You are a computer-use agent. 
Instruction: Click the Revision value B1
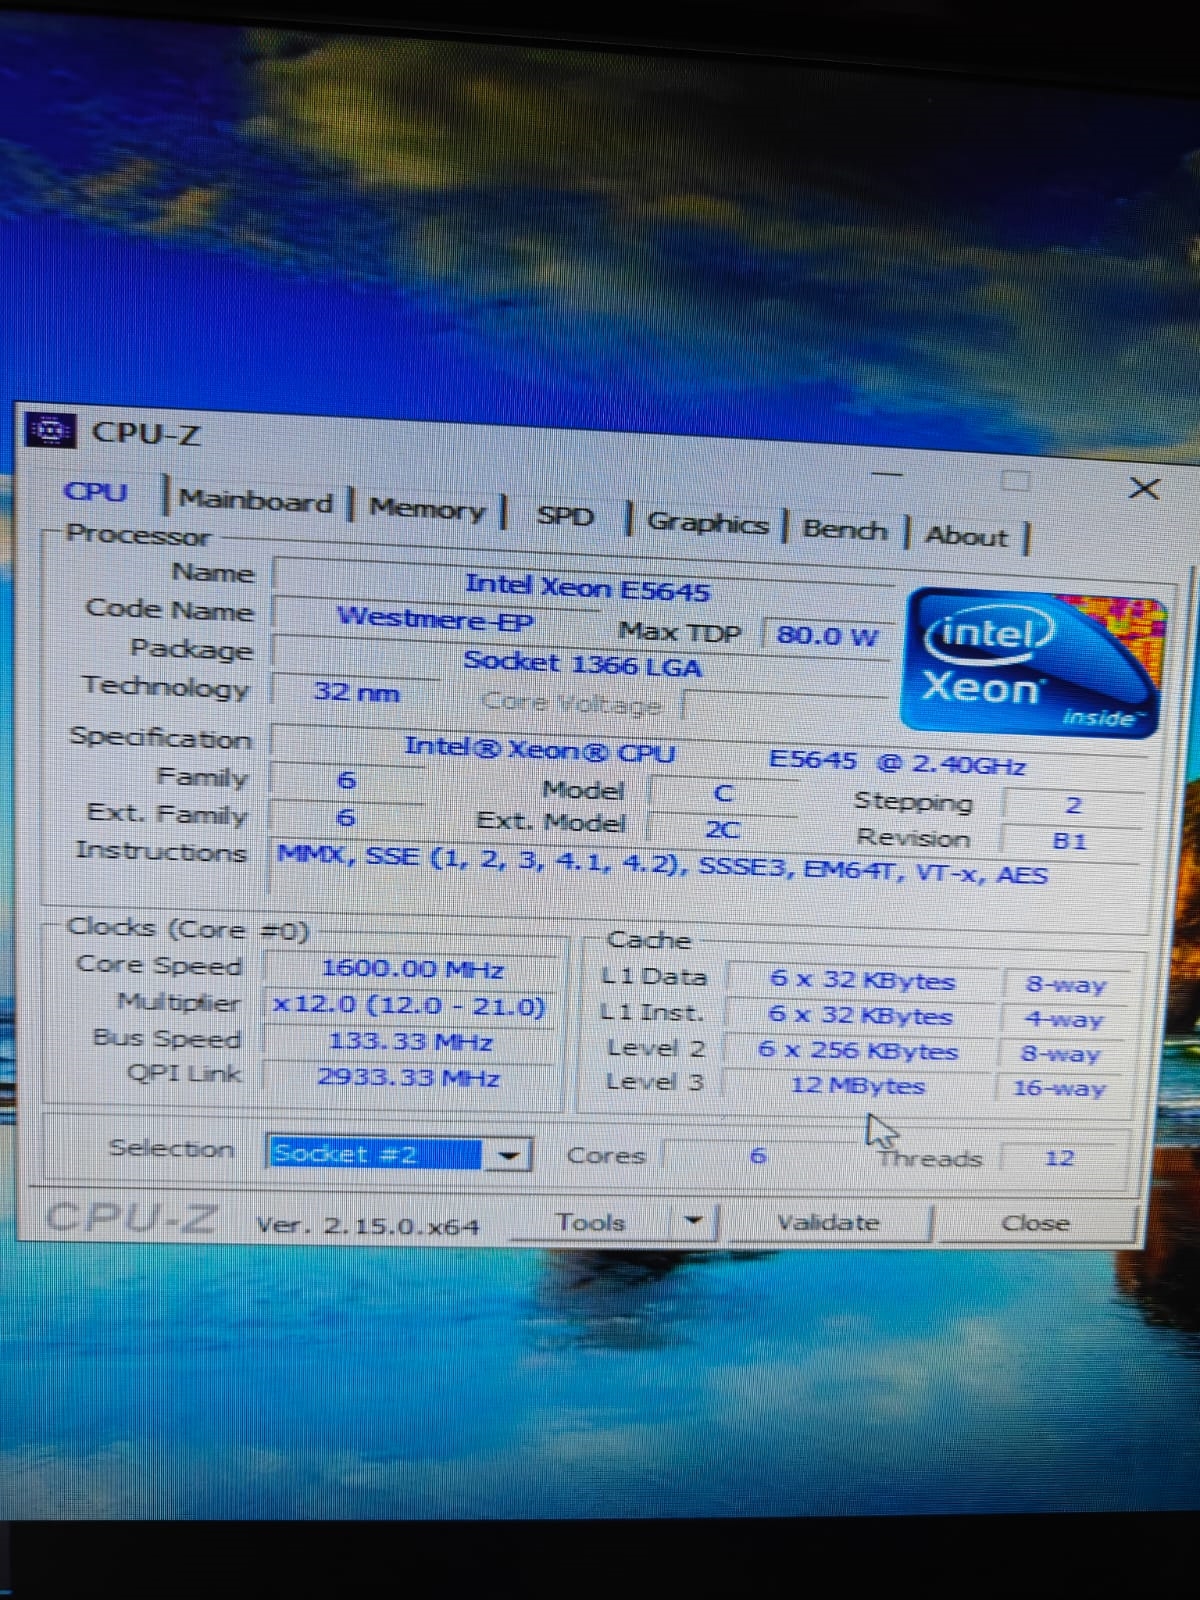[1070, 841]
